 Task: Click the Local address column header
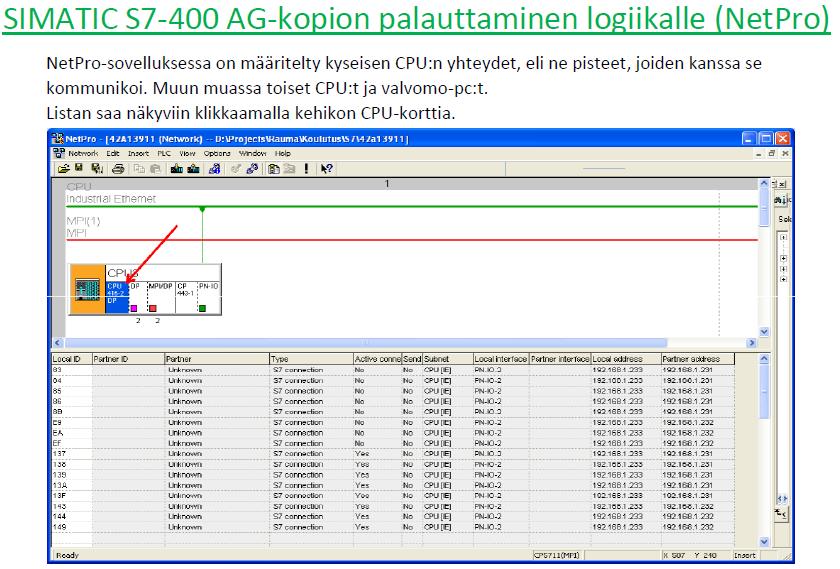(x=626, y=359)
